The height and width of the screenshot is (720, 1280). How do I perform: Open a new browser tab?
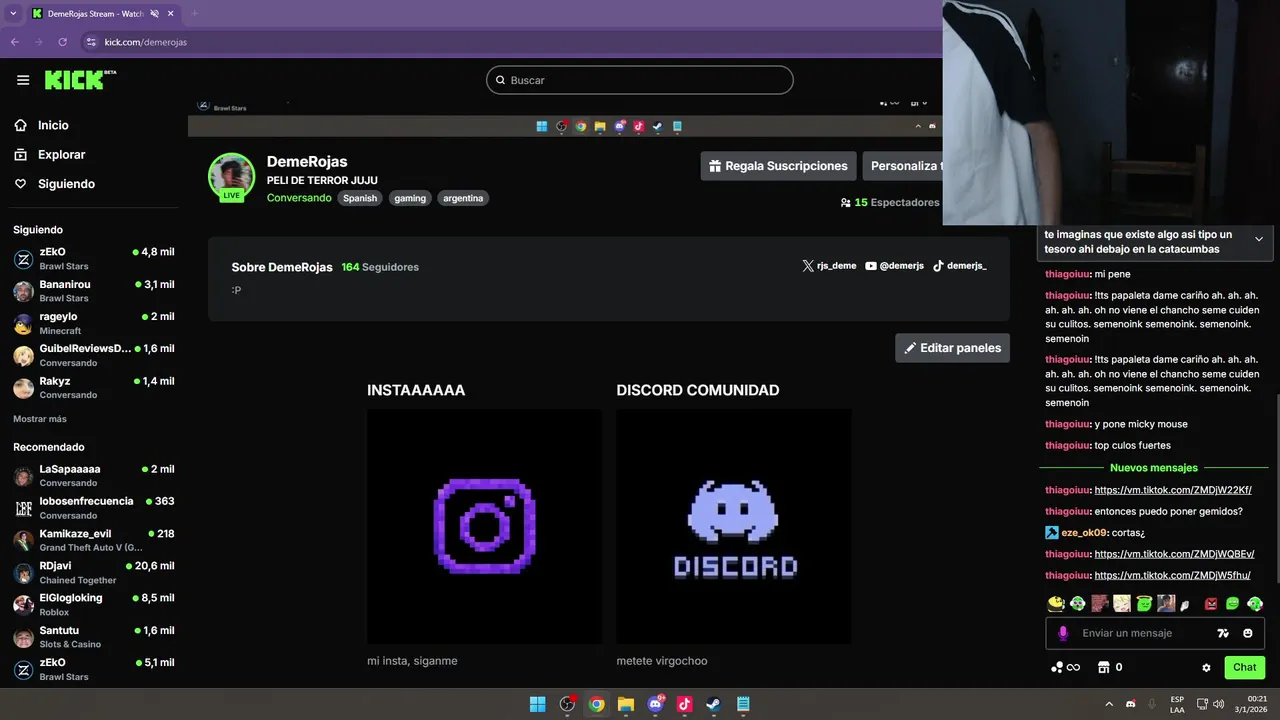[194, 13]
